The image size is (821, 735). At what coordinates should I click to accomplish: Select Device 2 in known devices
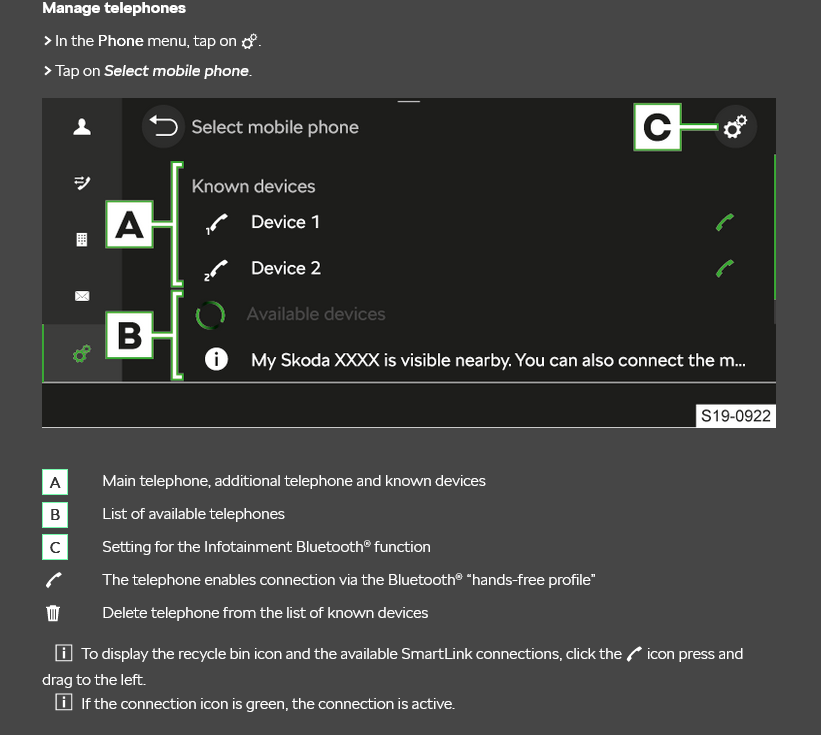click(x=286, y=268)
